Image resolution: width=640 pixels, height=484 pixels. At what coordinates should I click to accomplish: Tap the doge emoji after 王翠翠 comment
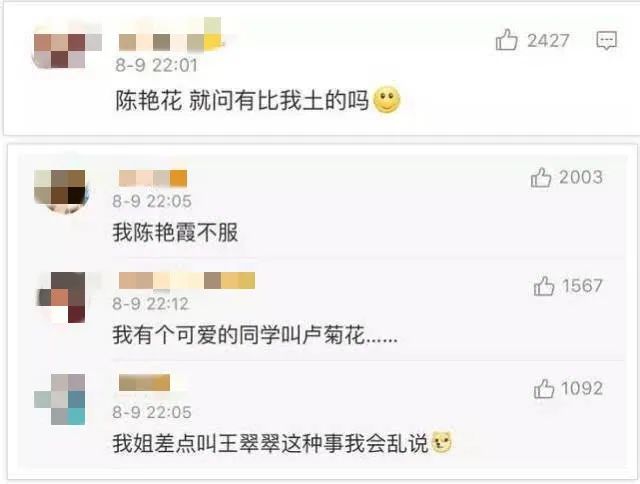(442, 442)
